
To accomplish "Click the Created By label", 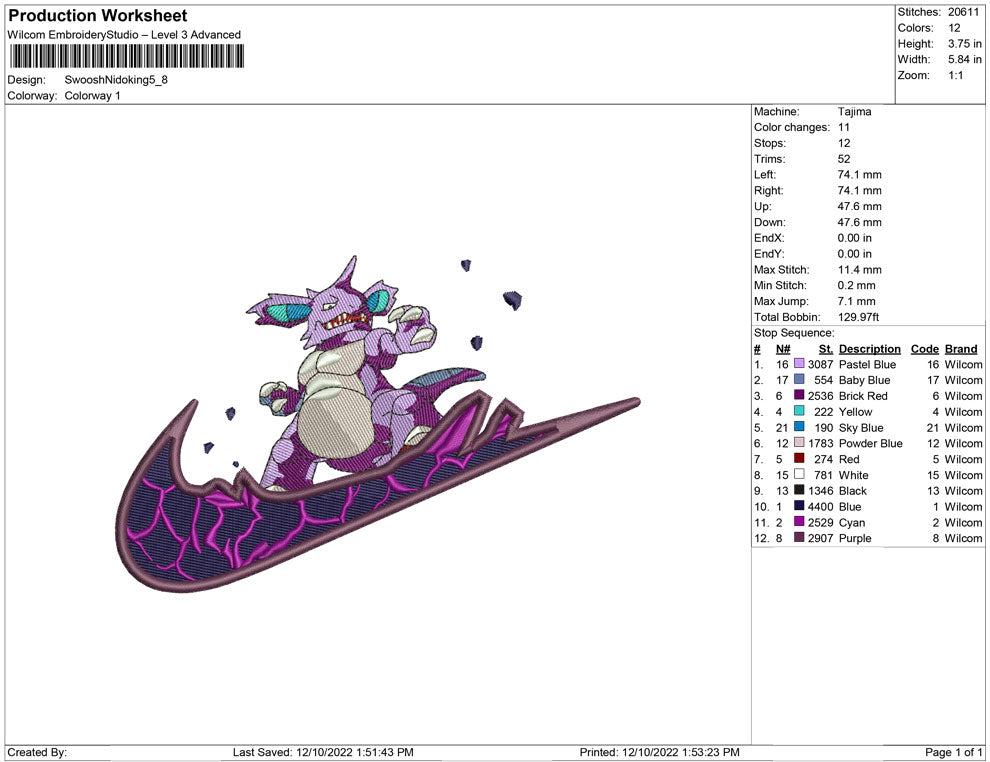I will [x=37, y=752].
